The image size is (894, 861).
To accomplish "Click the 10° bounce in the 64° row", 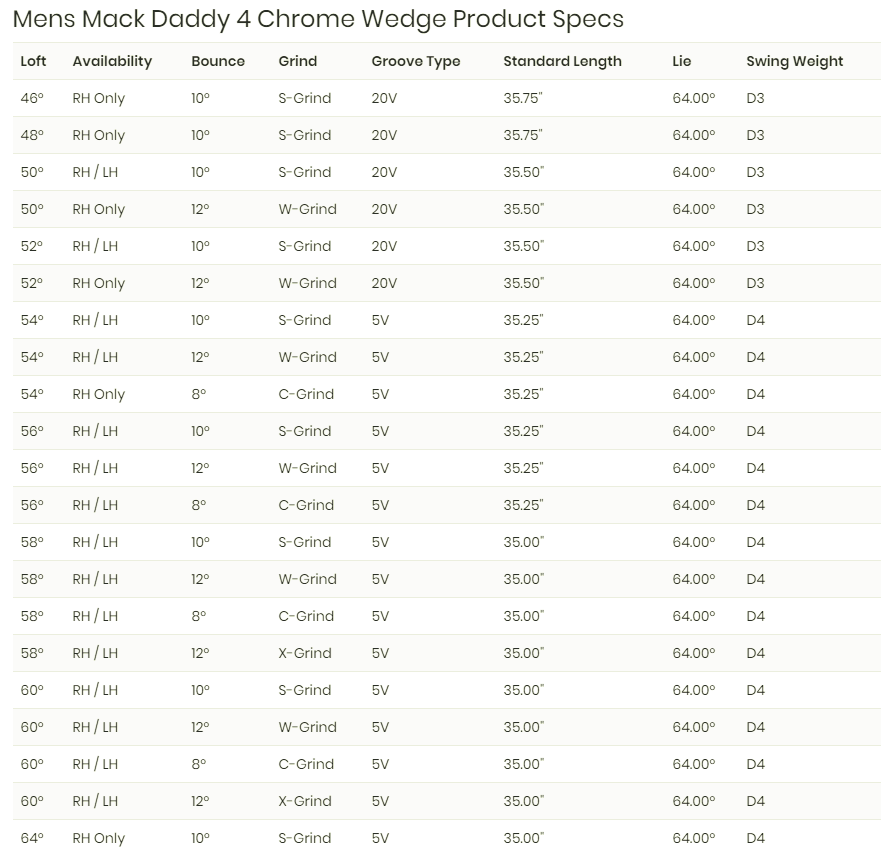I will [x=200, y=838].
